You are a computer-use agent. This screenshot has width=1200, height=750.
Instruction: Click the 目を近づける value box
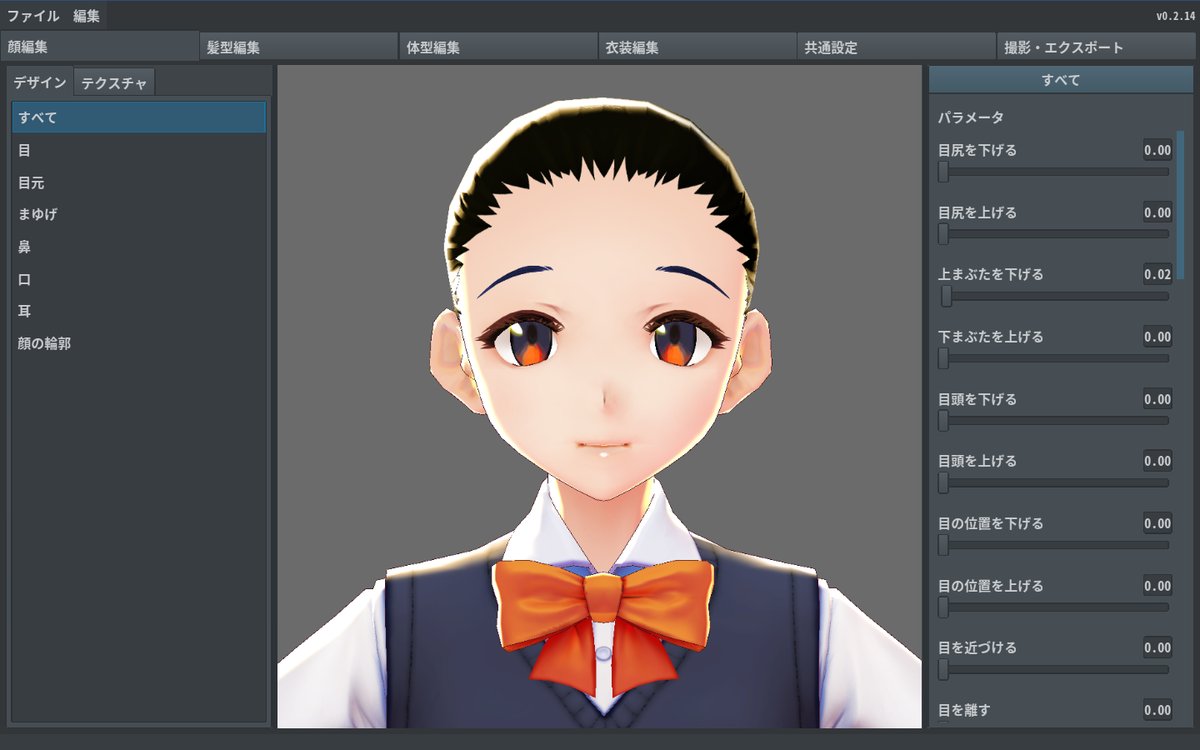[1157, 648]
